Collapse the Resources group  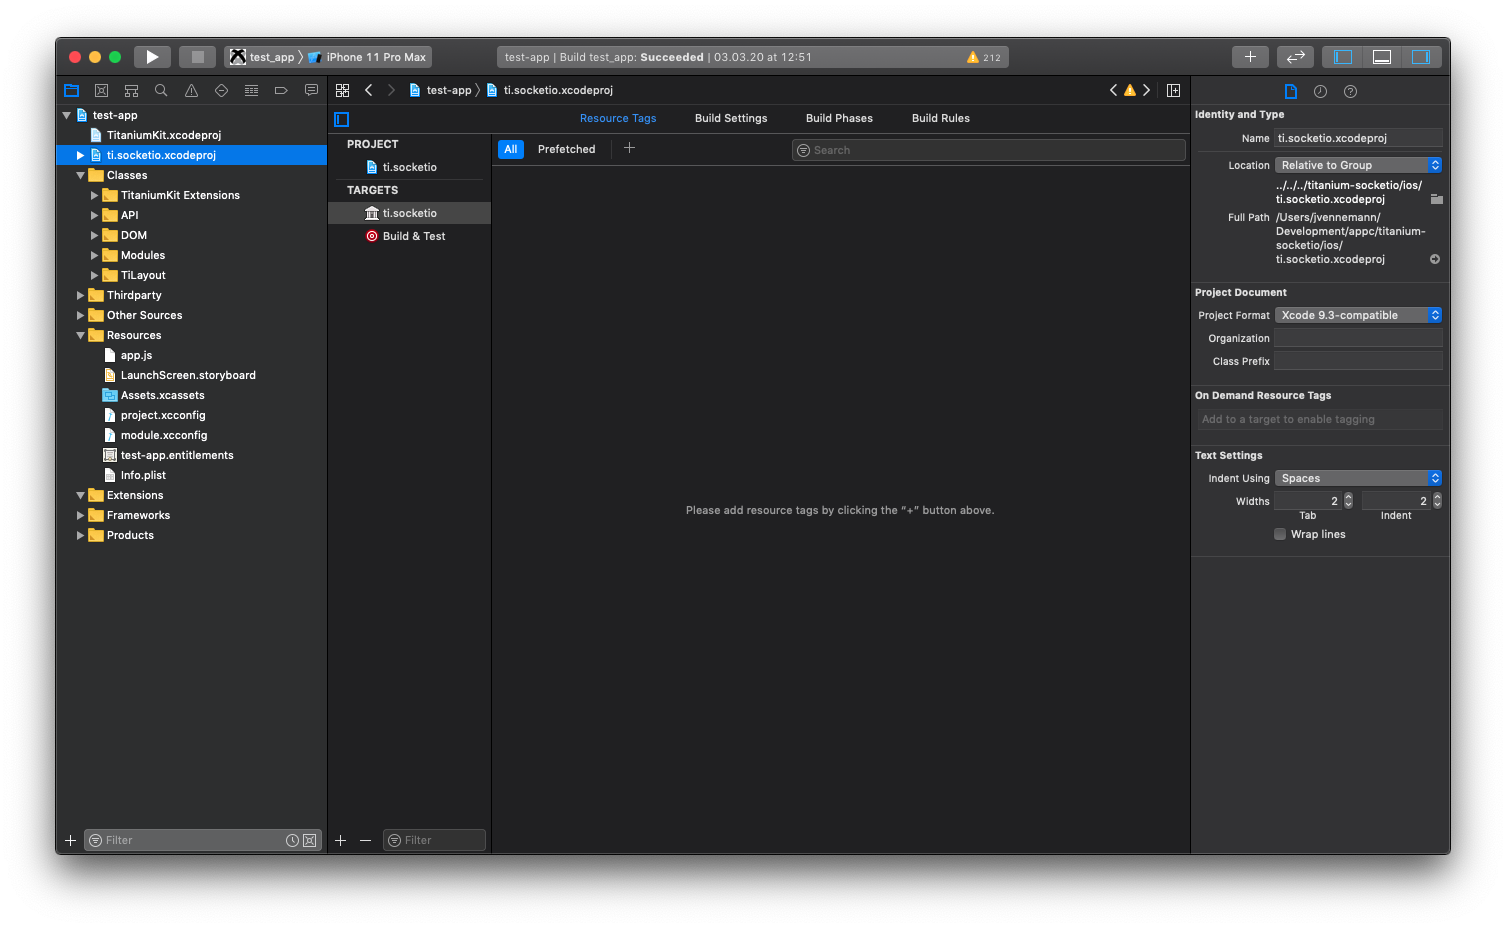pos(81,335)
